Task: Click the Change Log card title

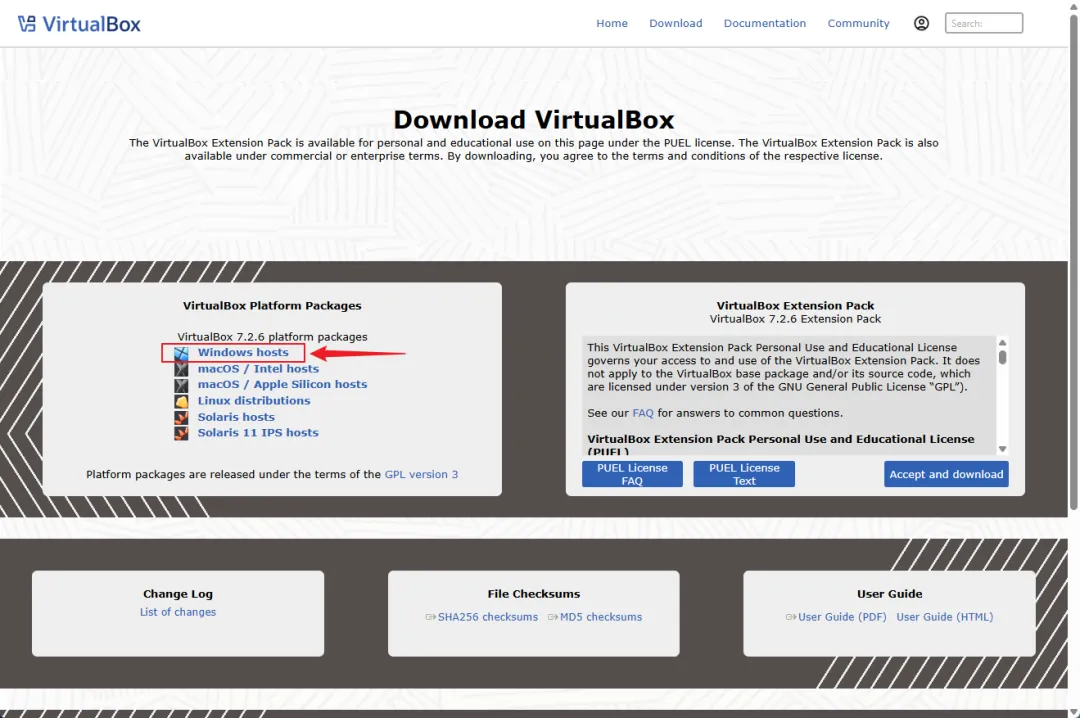Action: pos(178,594)
